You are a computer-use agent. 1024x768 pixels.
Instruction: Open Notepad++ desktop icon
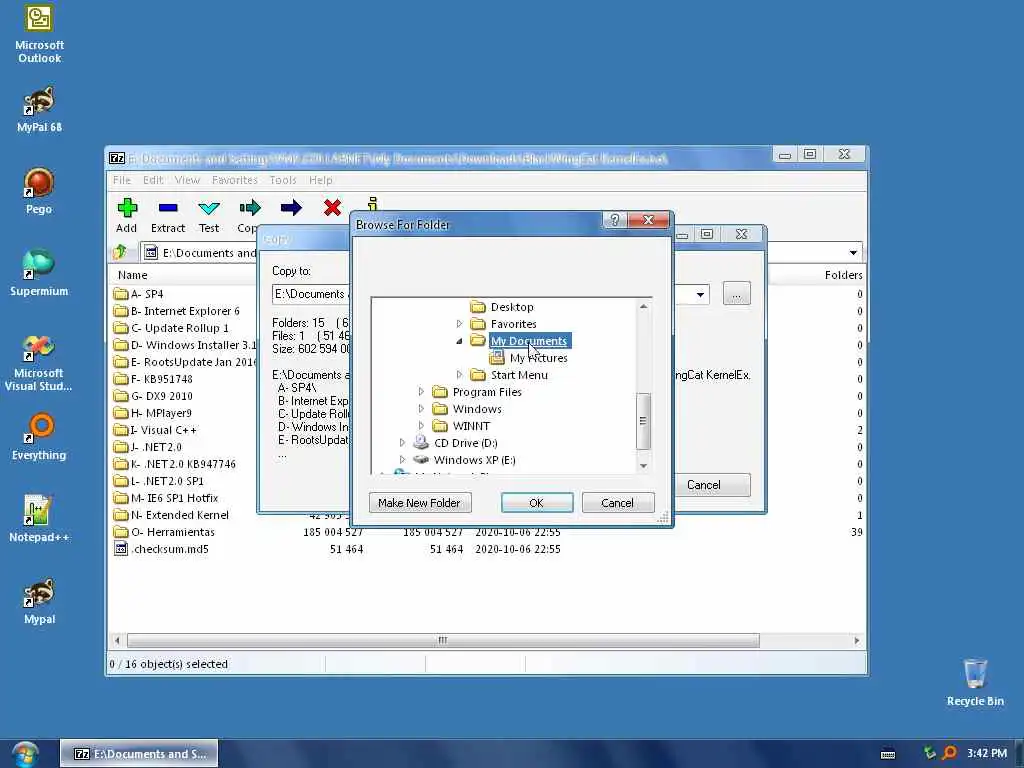(x=39, y=519)
